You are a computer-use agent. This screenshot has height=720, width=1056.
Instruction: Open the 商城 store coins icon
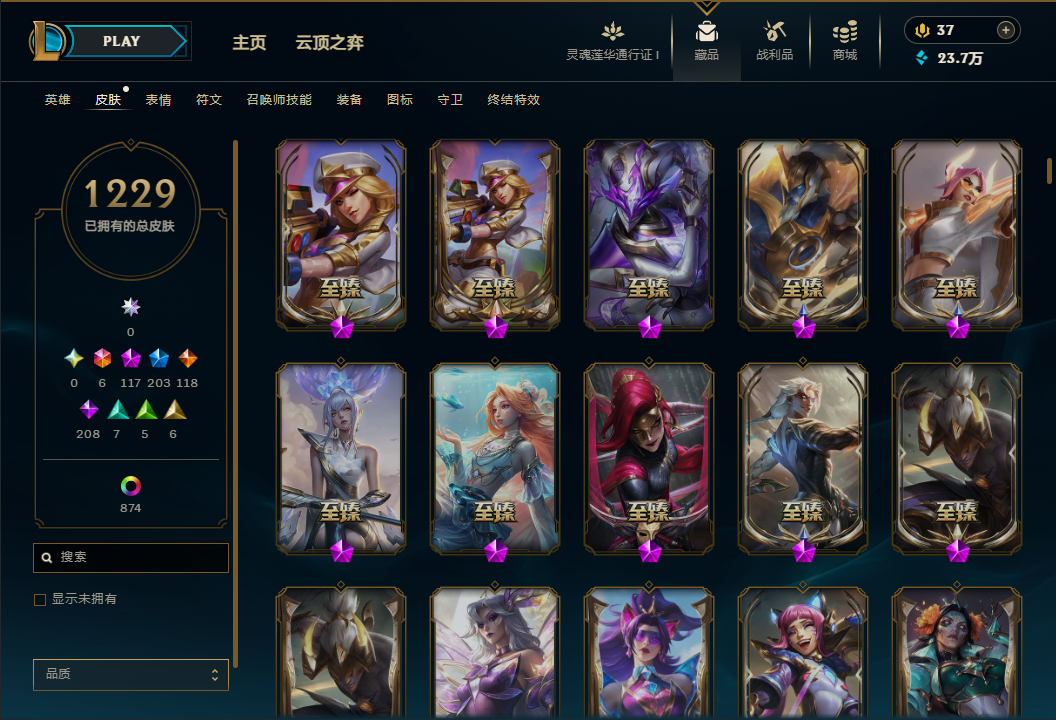[845, 31]
